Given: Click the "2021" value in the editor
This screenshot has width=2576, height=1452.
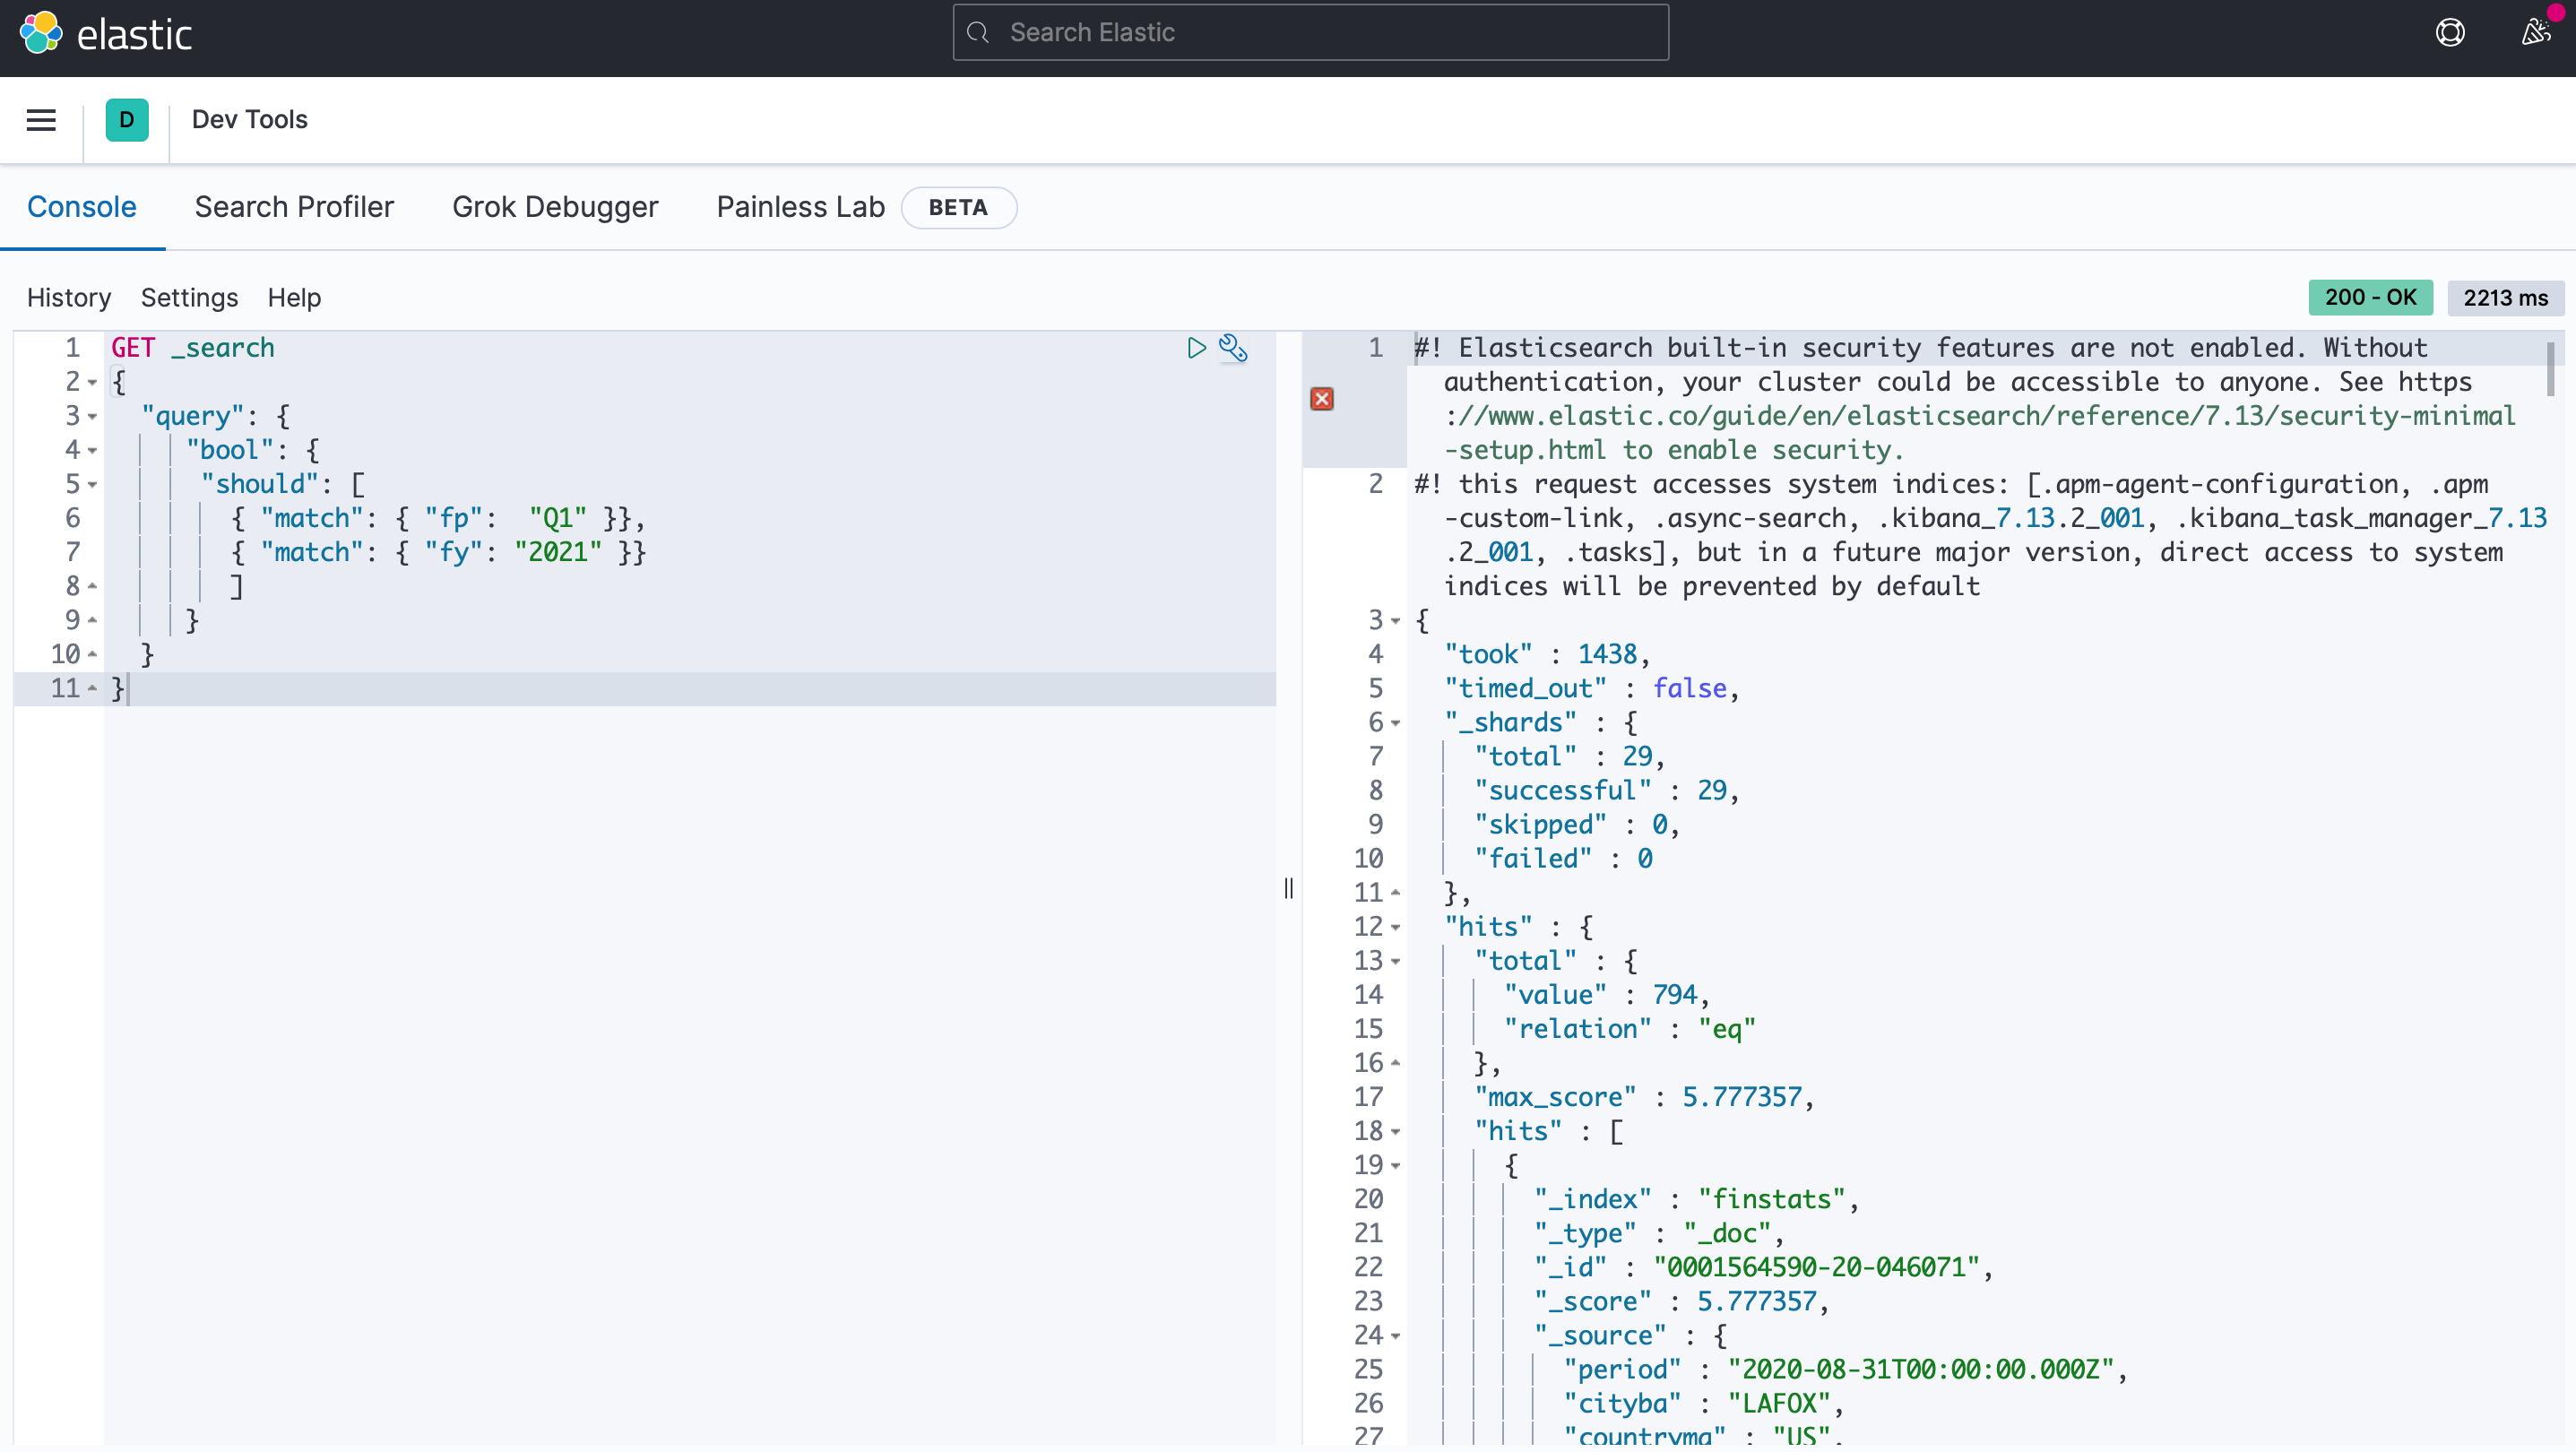Looking at the screenshot, I should tap(558, 552).
